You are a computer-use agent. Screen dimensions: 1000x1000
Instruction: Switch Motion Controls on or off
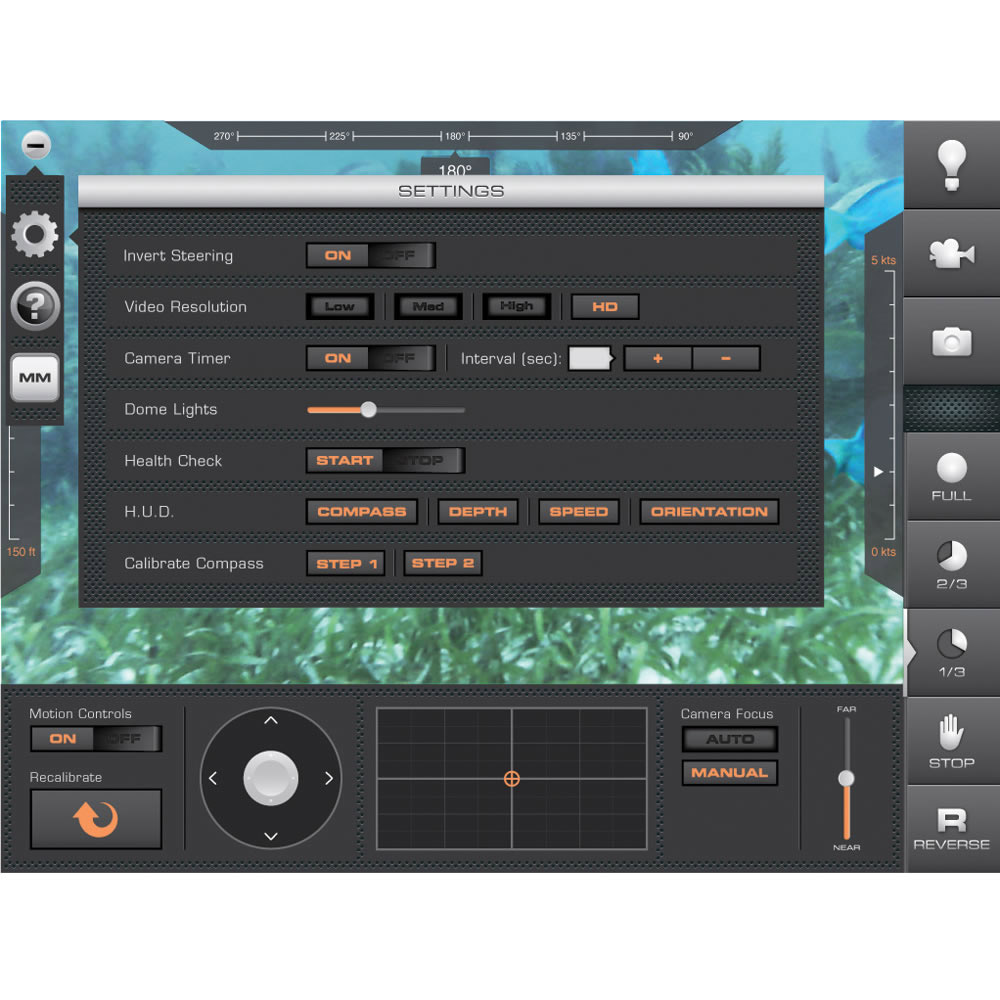95,739
